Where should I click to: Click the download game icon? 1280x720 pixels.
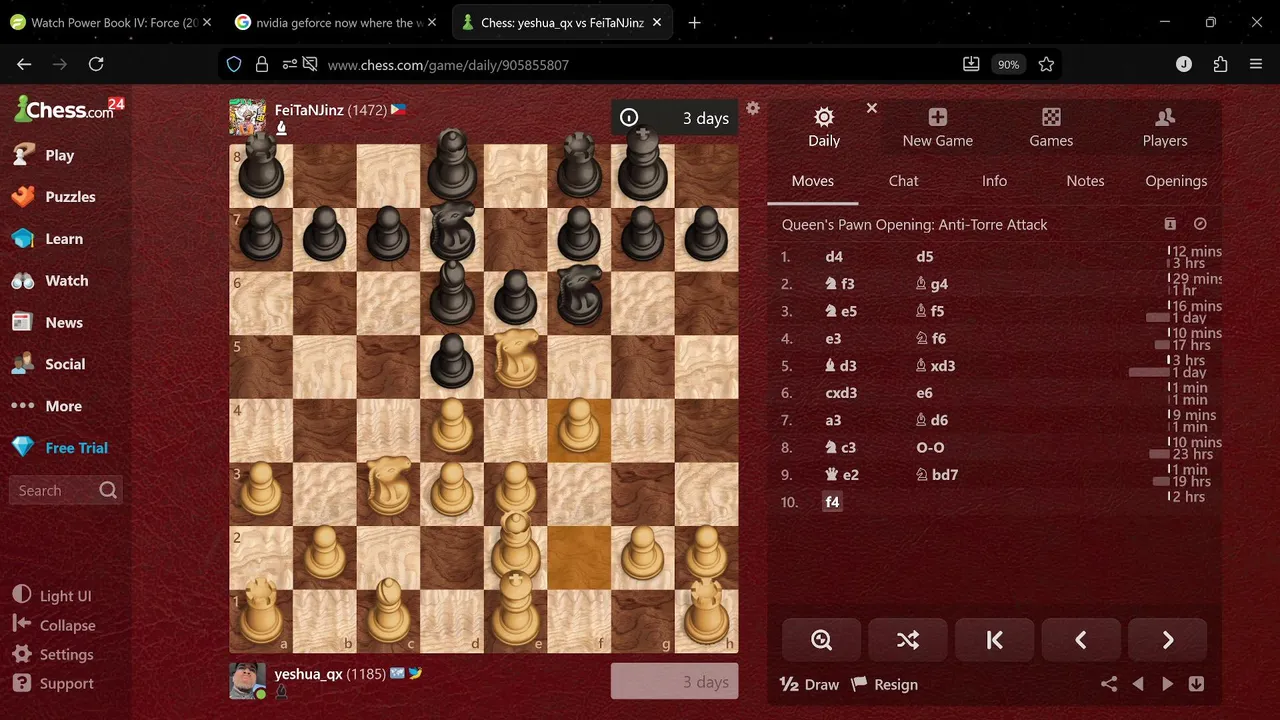[x=1196, y=685]
